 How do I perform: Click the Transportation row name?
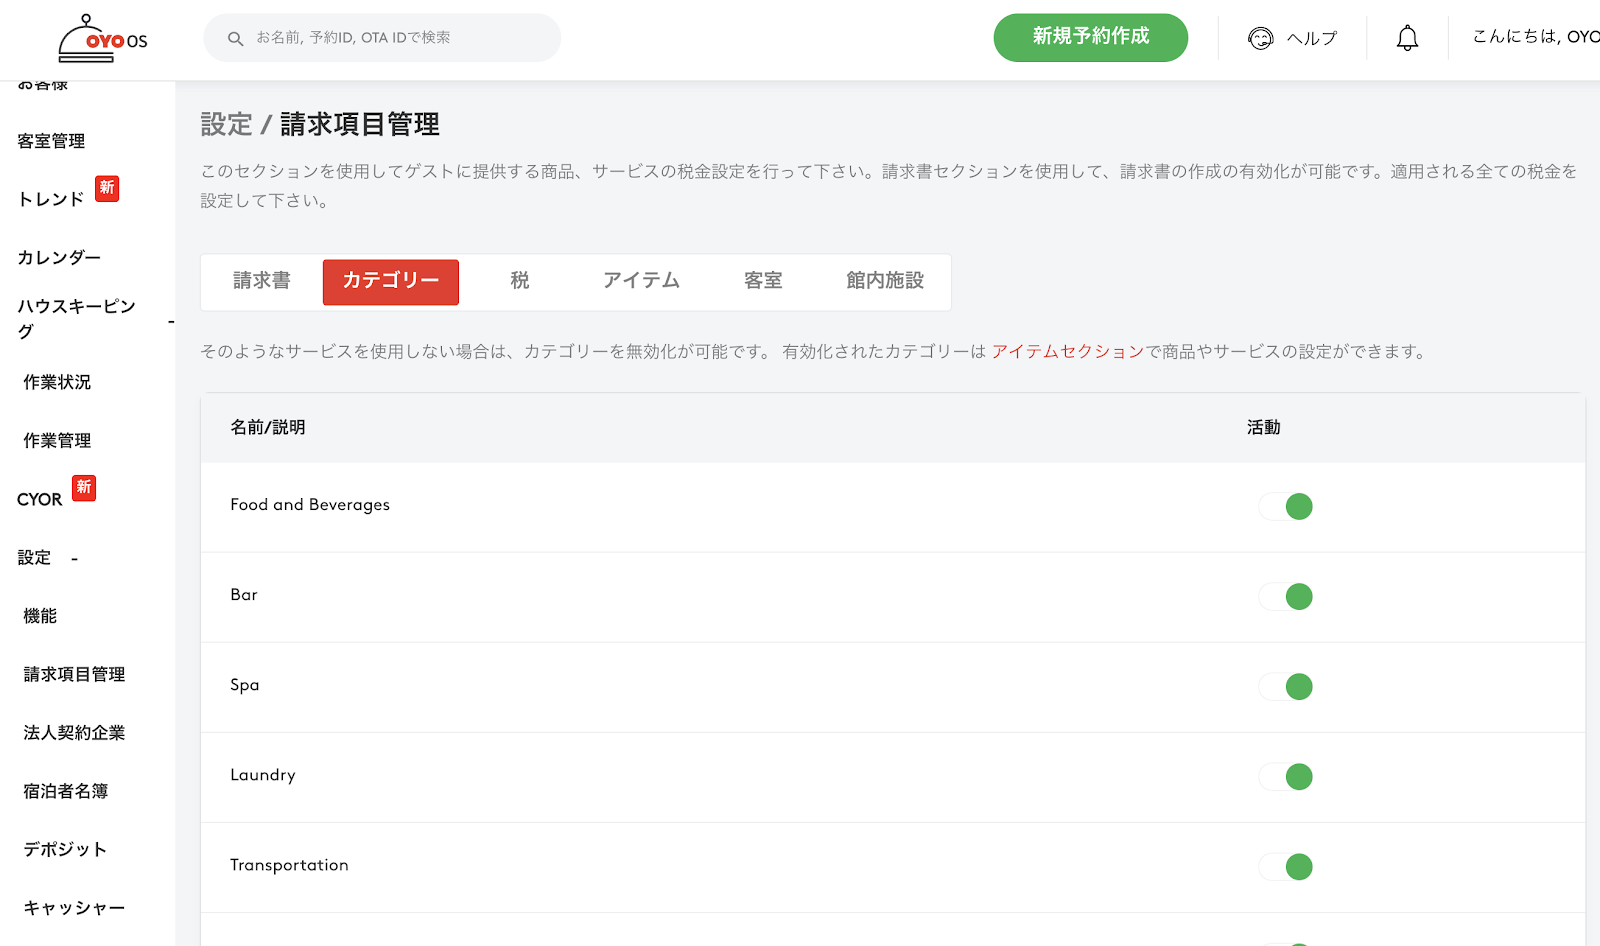(289, 865)
